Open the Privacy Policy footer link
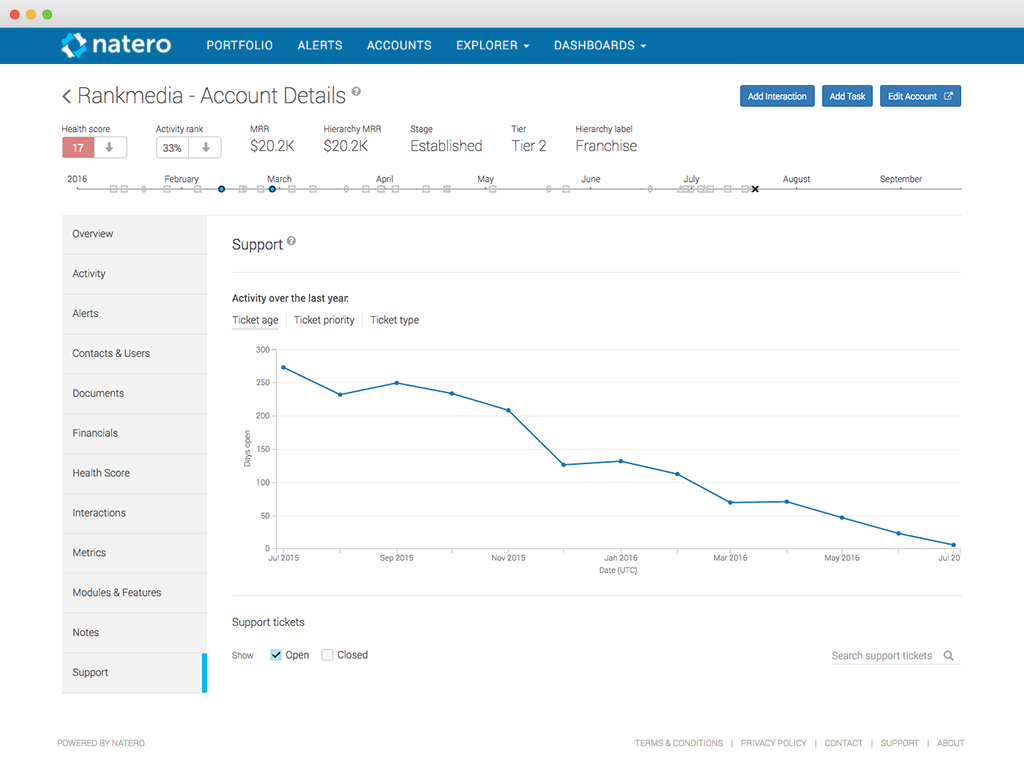The height and width of the screenshot is (768, 1024). click(774, 743)
